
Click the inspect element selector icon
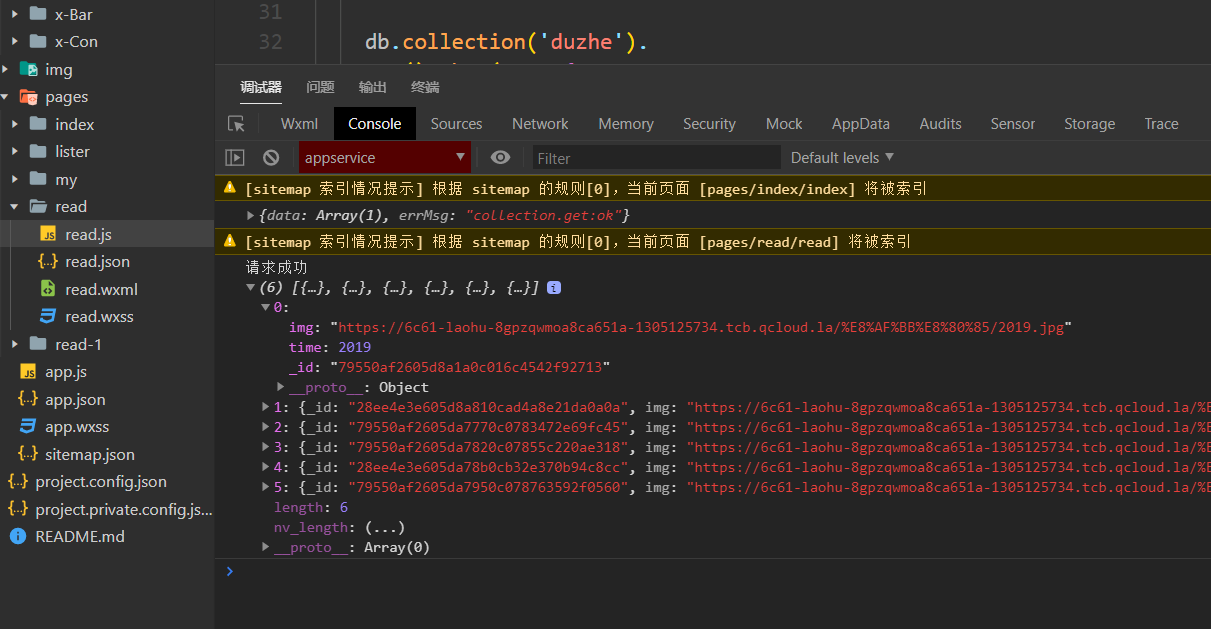236,124
